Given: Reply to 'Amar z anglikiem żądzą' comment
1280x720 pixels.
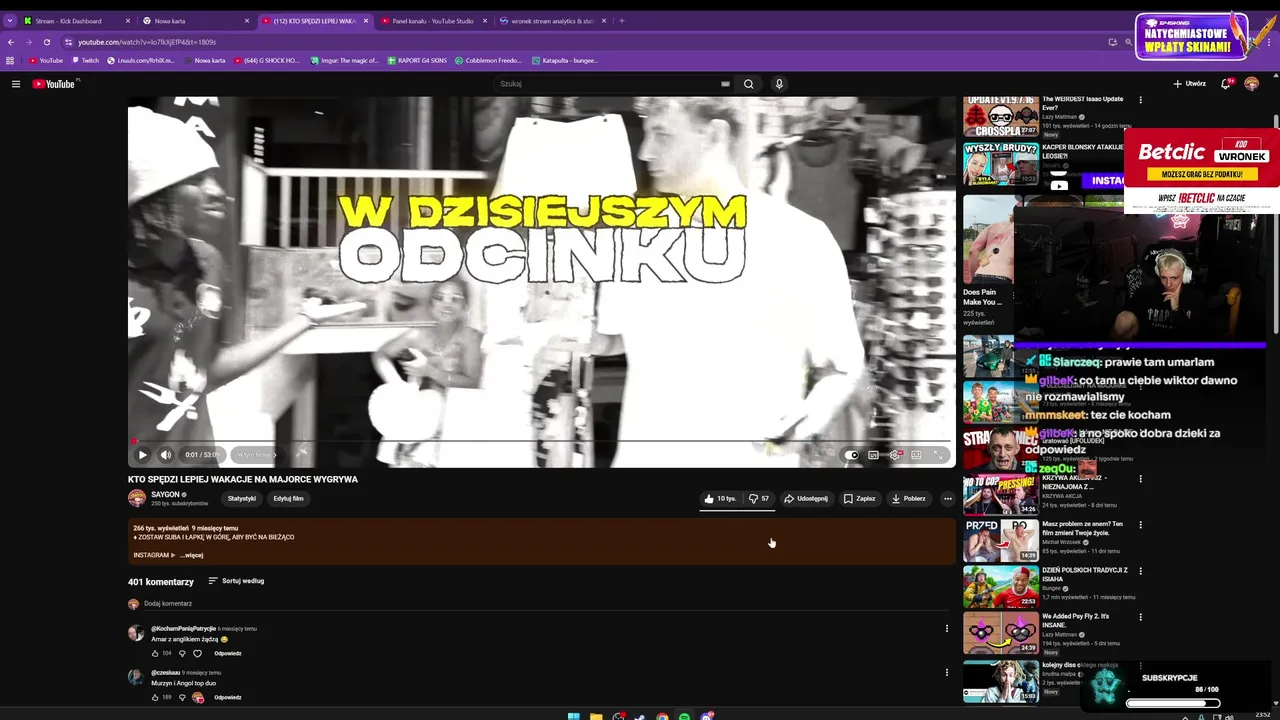Looking at the screenshot, I should (228, 654).
